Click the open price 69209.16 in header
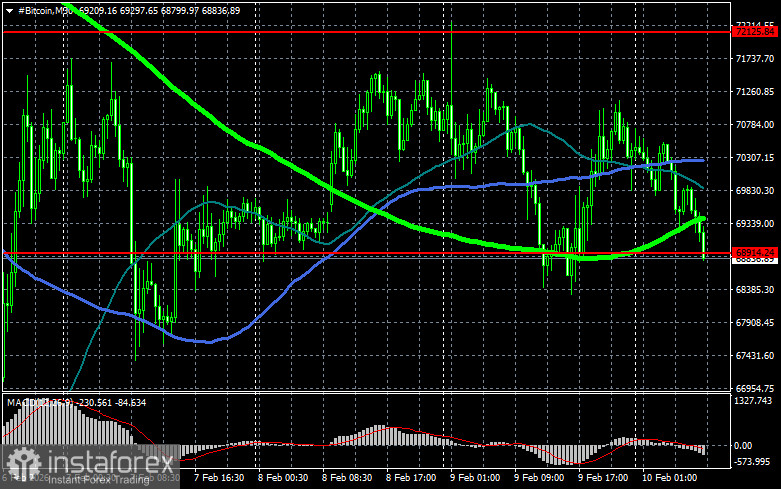 coord(98,10)
